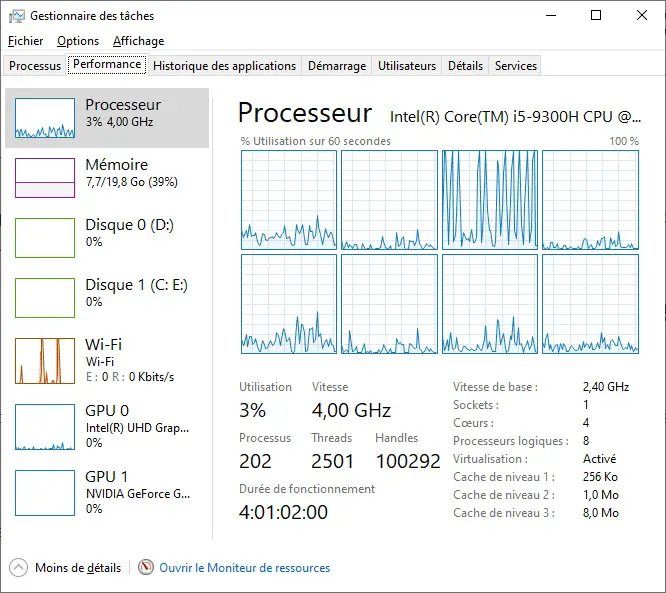Open Disque 1 (C: E:) performance view
The height and width of the screenshot is (593, 666).
pos(108,293)
